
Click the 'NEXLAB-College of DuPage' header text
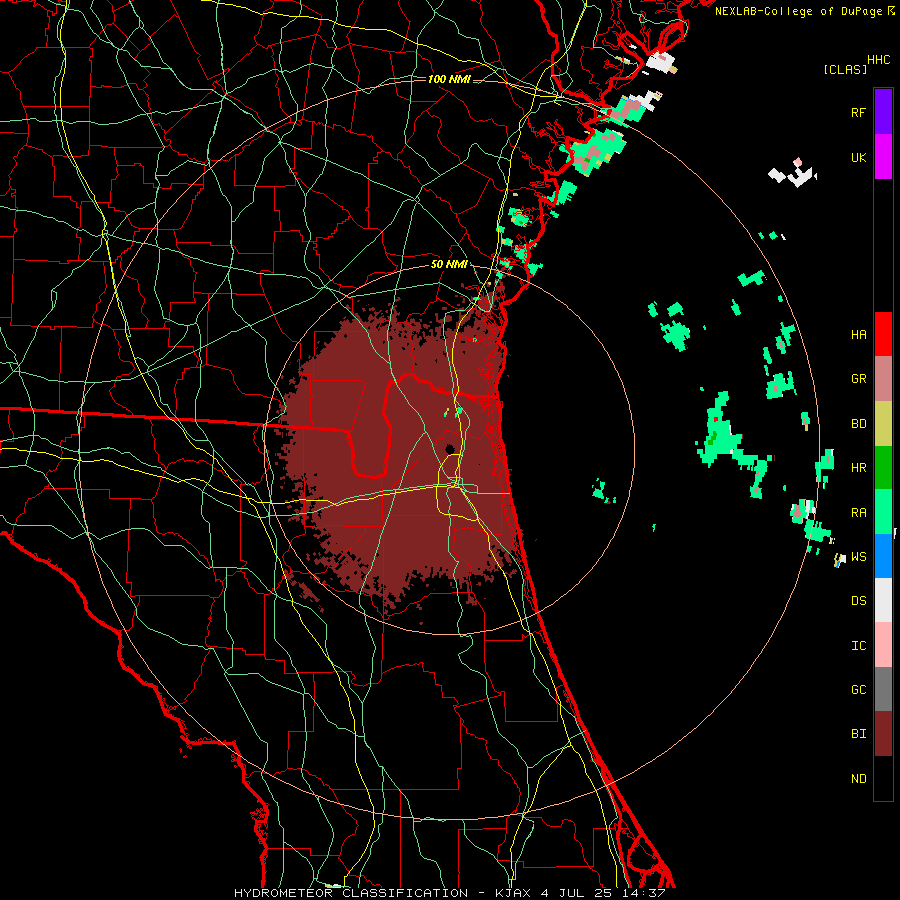798,11
